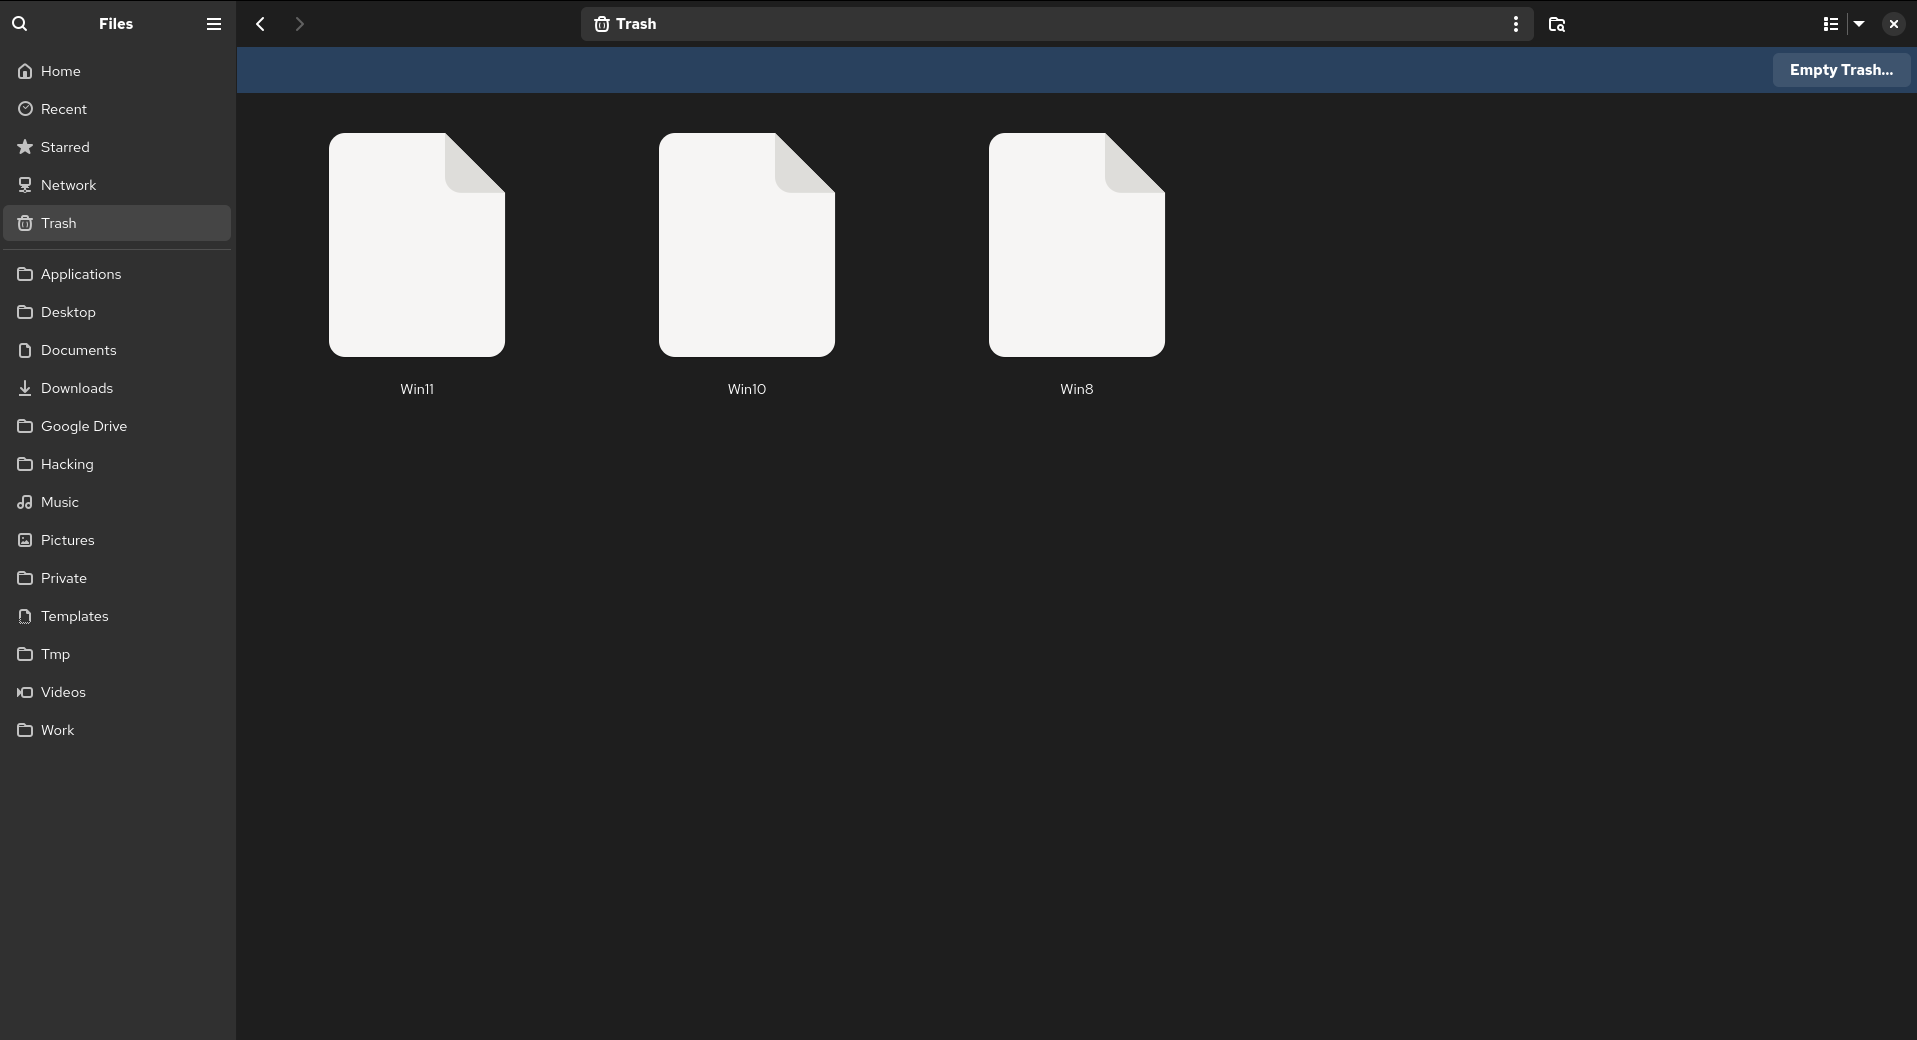This screenshot has height=1040, width=1917.
Task: Toggle list view layout icon
Action: click(1830, 24)
